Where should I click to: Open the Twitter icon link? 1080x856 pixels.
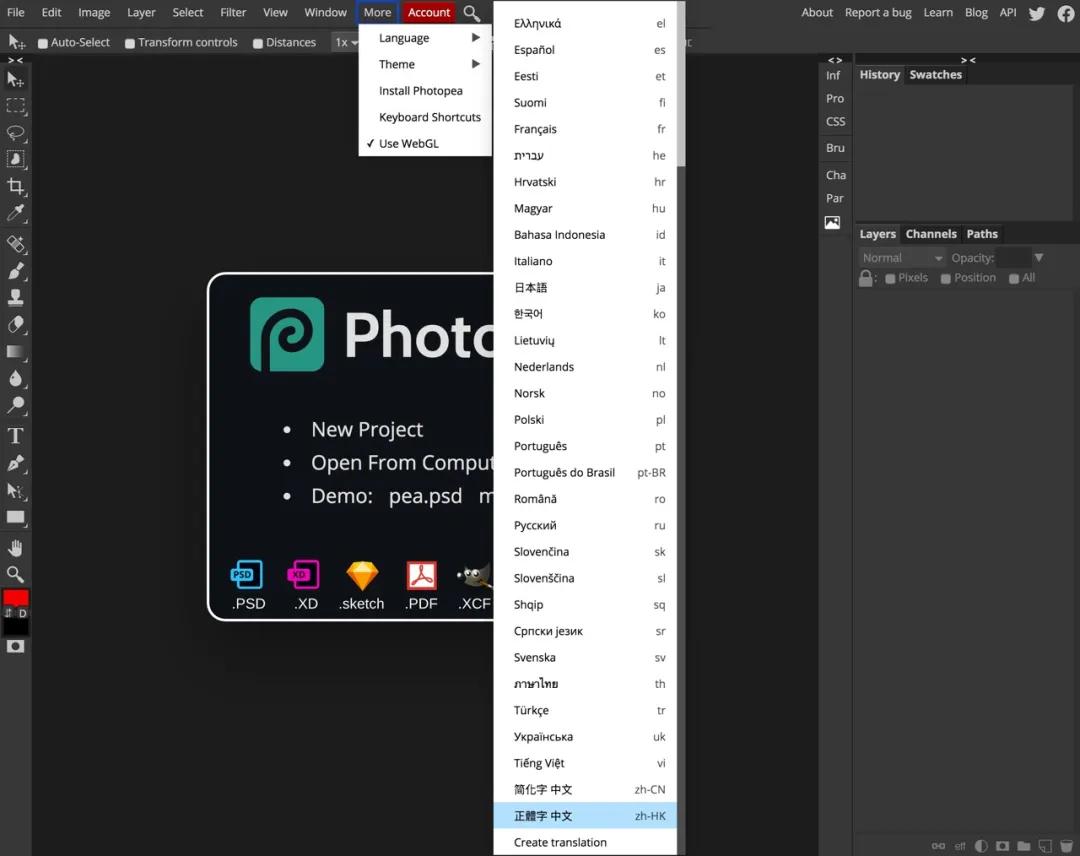coord(1037,13)
